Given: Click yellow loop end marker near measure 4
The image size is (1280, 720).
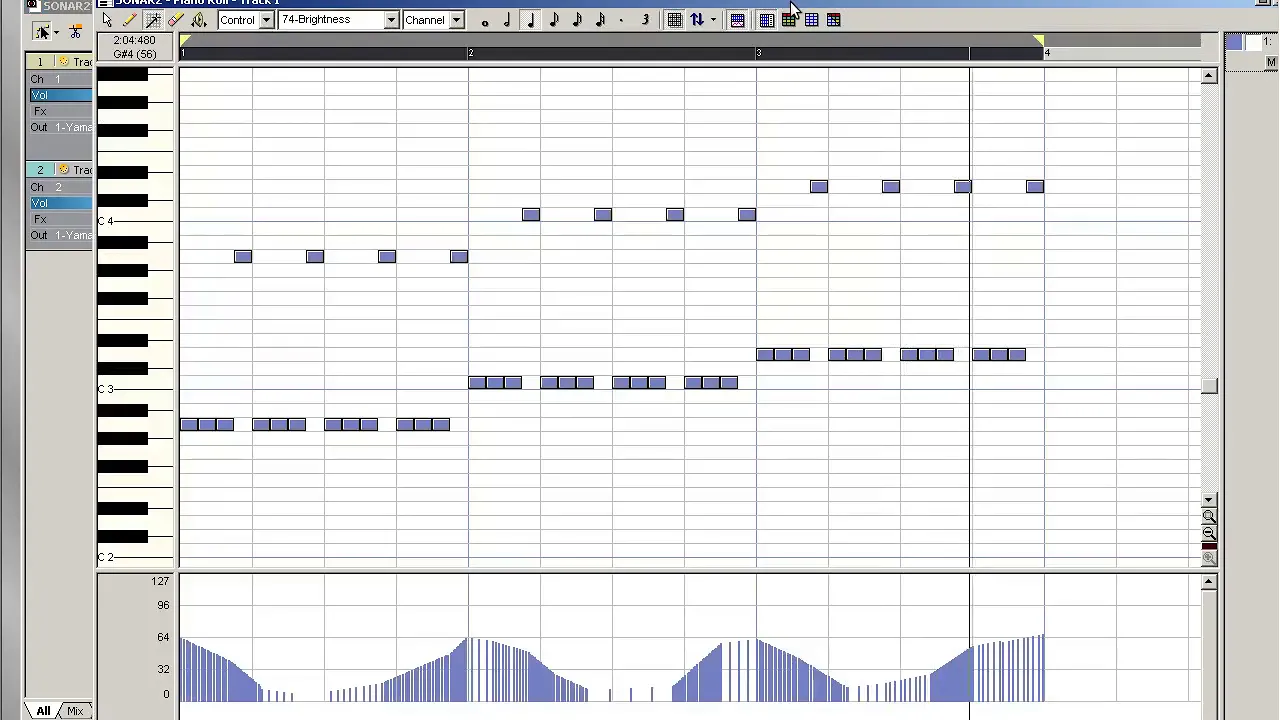Looking at the screenshot, I should coord(1039,40).
